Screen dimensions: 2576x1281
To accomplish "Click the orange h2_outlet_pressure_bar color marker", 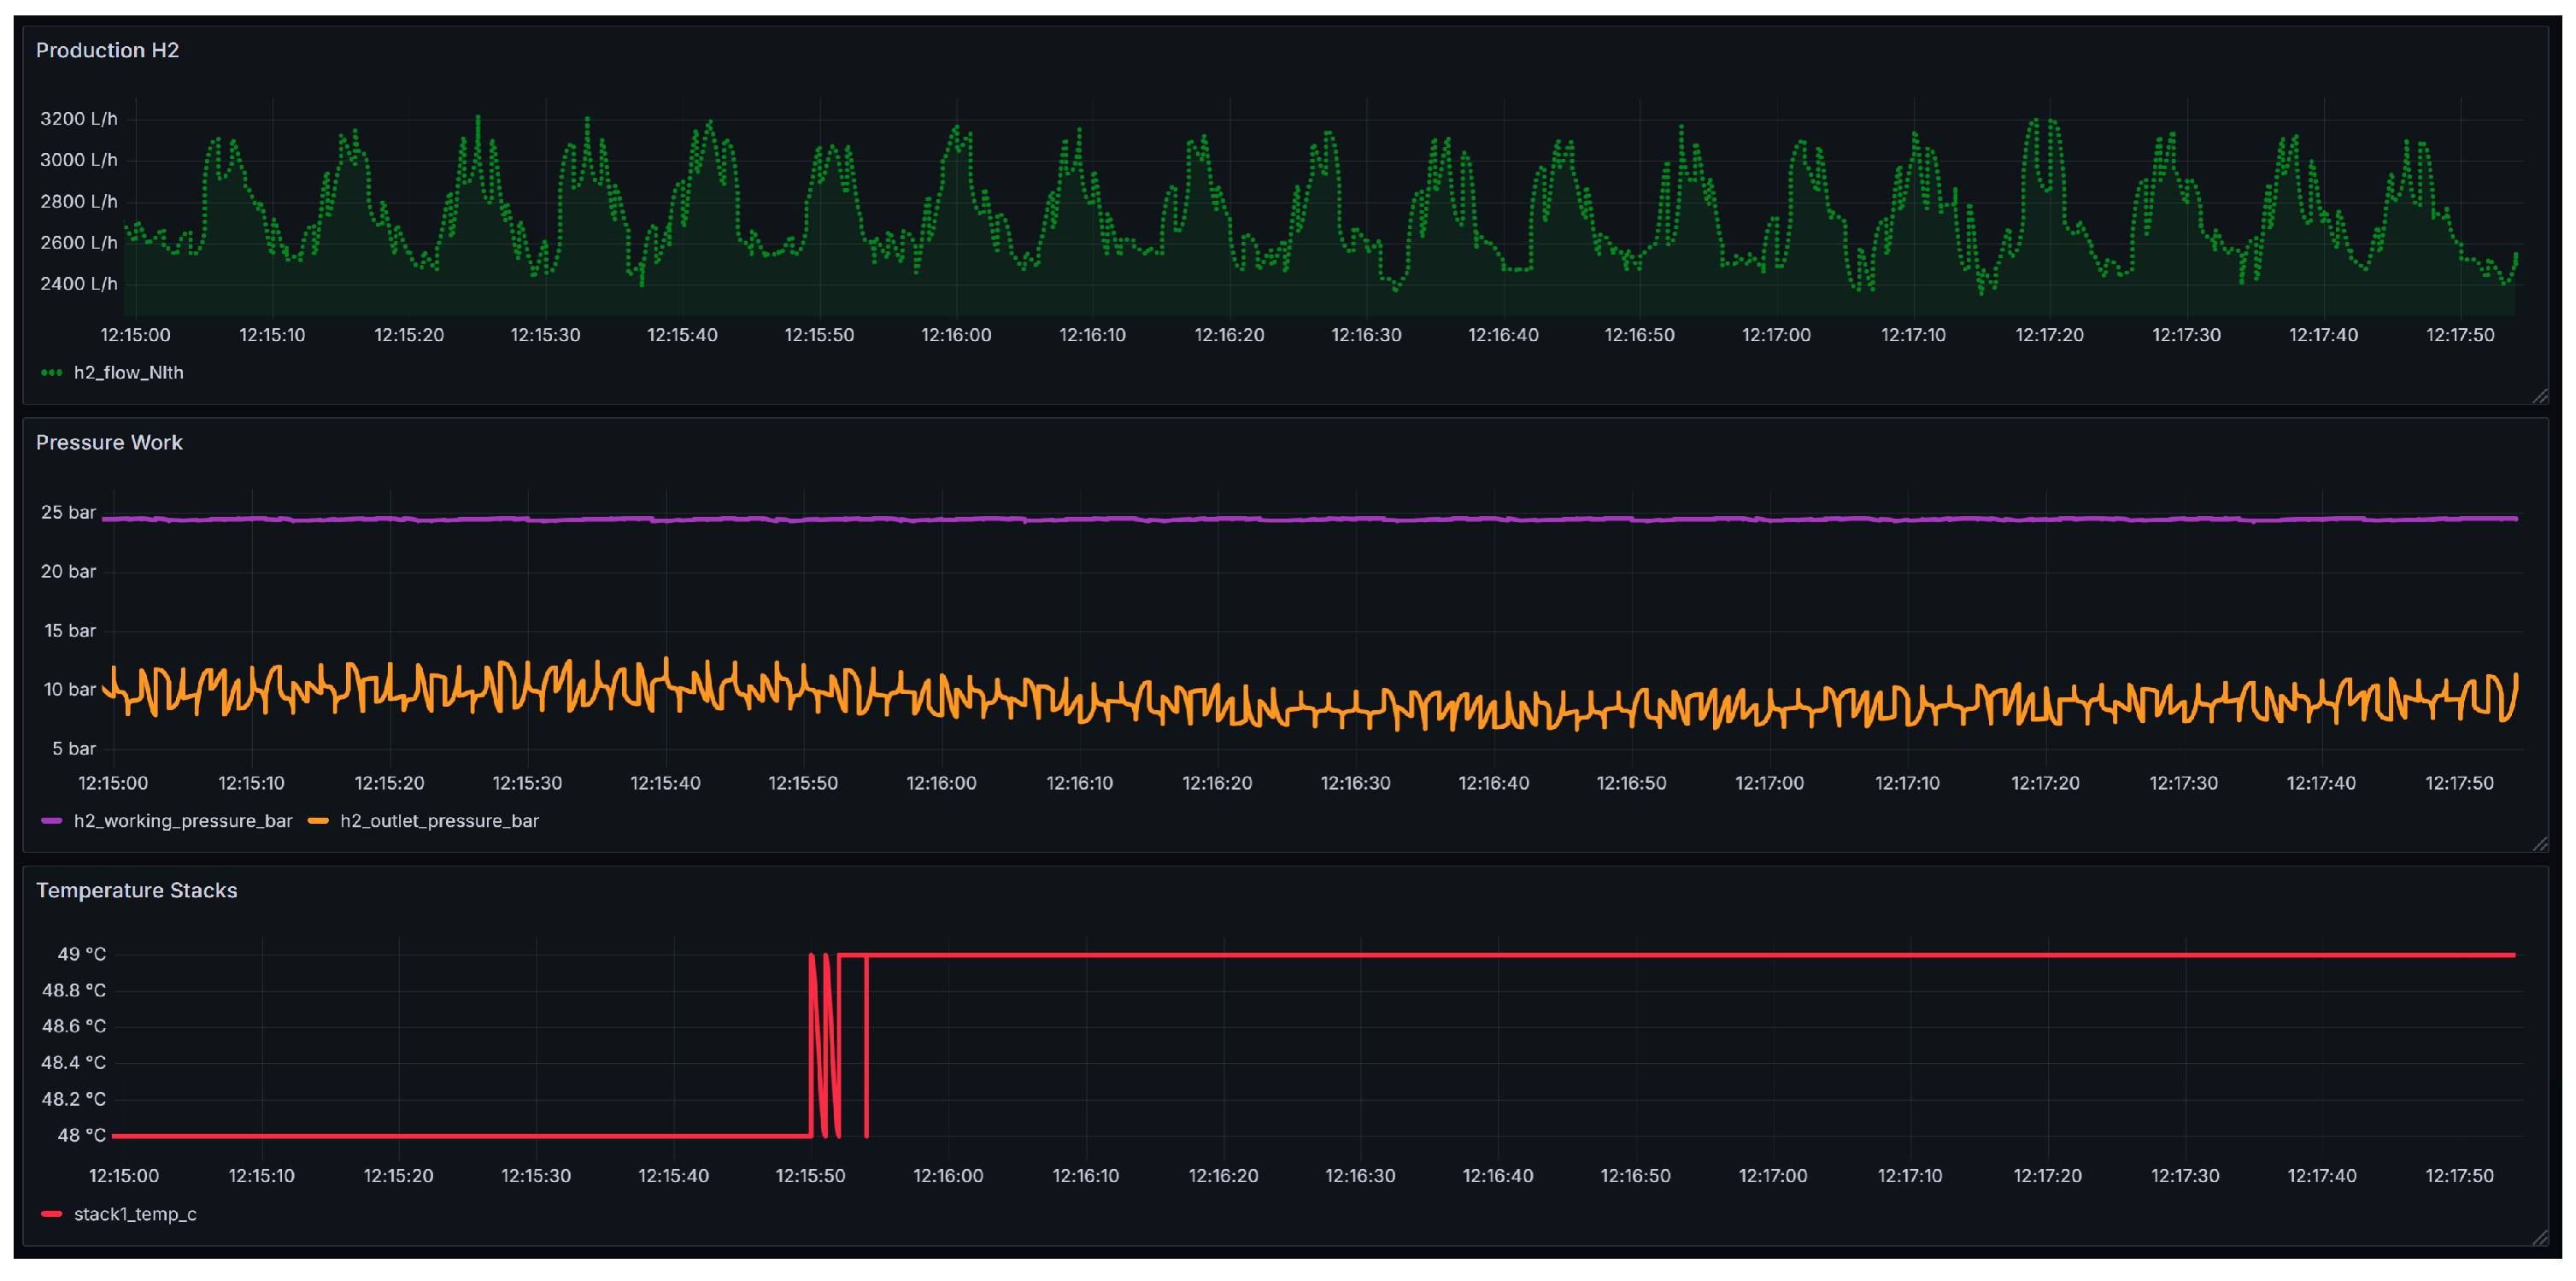I will click(x=318, y=821).
